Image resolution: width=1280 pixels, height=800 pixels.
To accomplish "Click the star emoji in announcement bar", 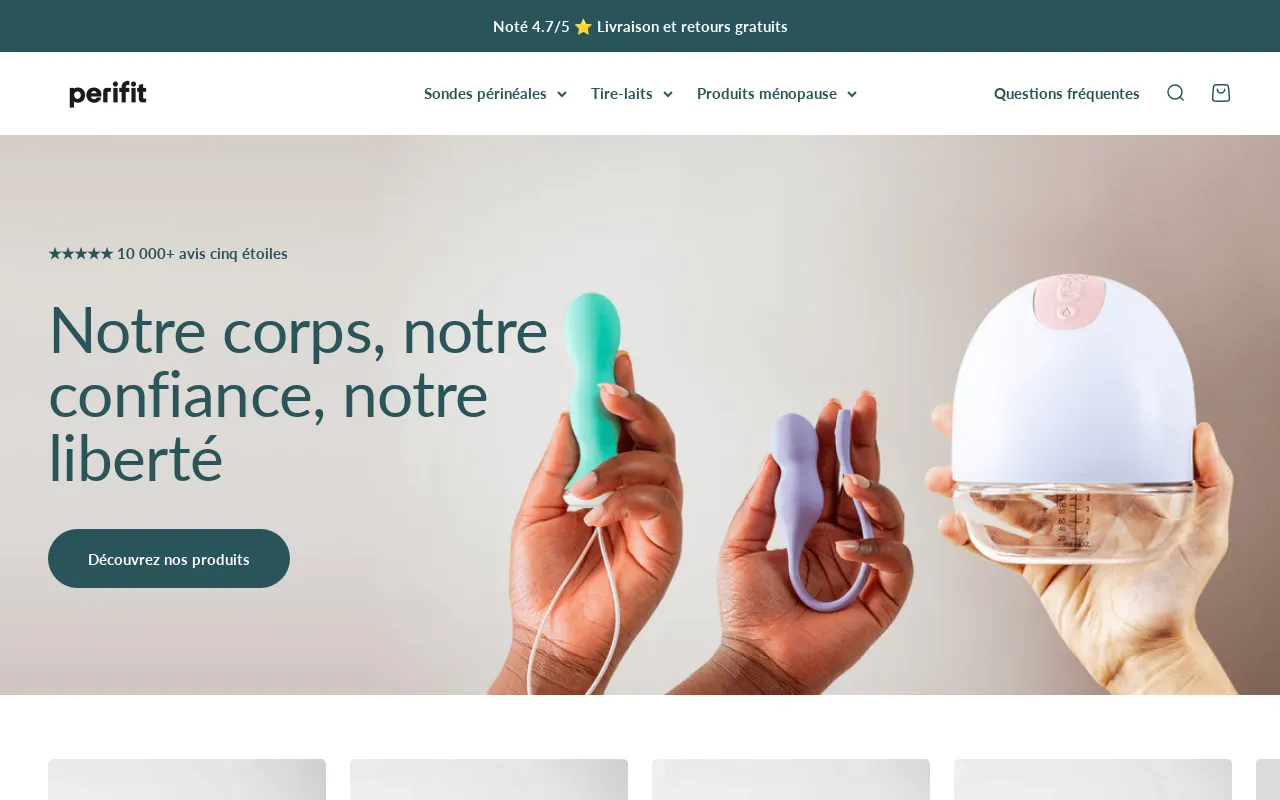I will pos(583,26).
